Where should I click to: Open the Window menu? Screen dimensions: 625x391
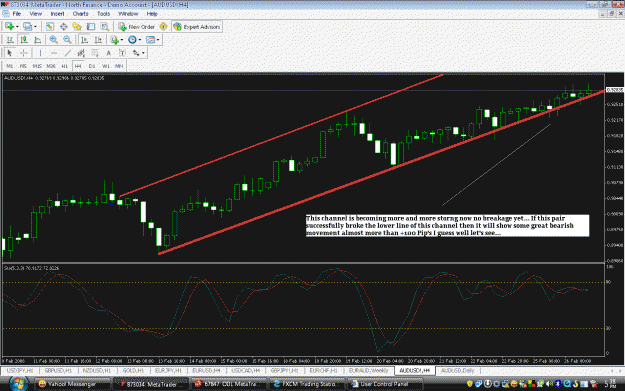(x=128, y=14)
